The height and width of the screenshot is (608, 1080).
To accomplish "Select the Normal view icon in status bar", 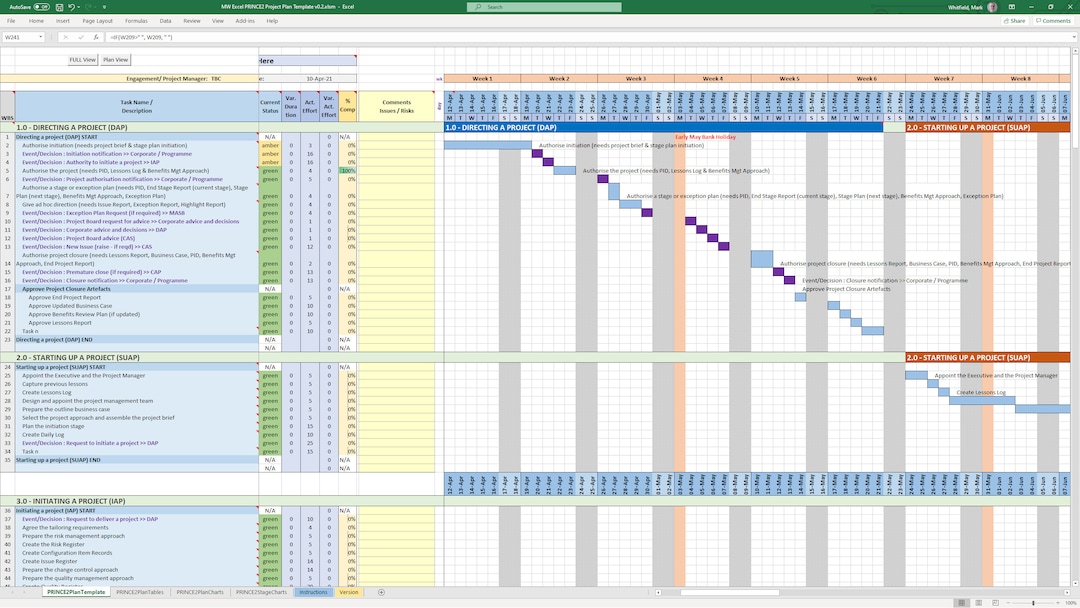I will pyautogui.click(x=962, y=601).
